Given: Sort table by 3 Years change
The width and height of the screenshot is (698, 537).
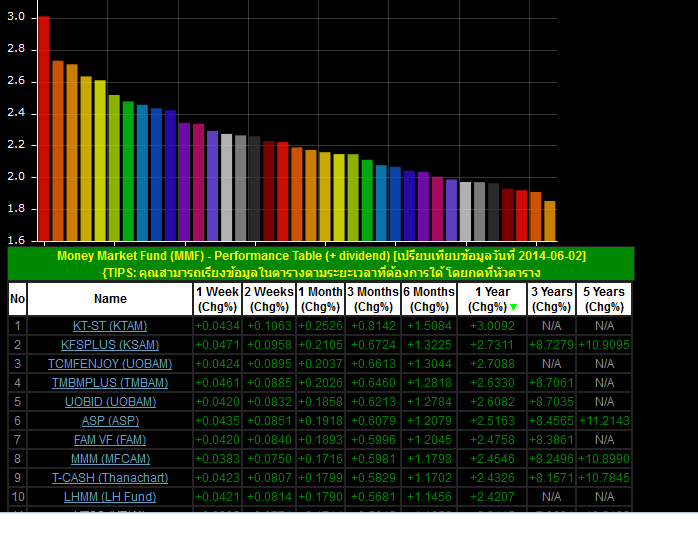Looking at the screenshot, I should pos(552,299).
